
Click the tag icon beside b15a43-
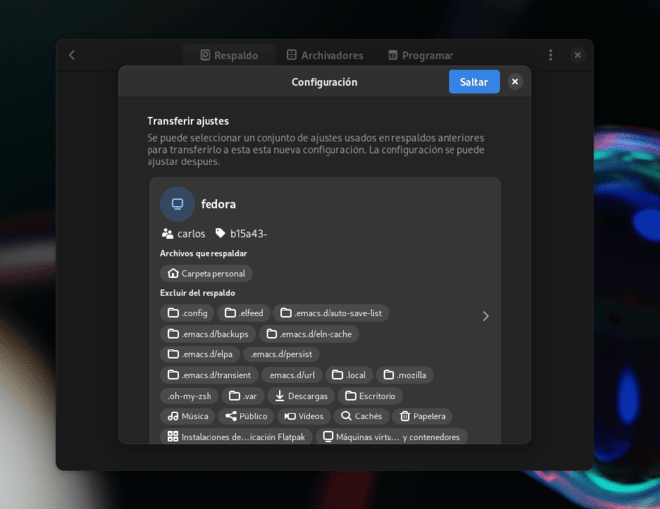pyautogui.click(x=220, y=233)
